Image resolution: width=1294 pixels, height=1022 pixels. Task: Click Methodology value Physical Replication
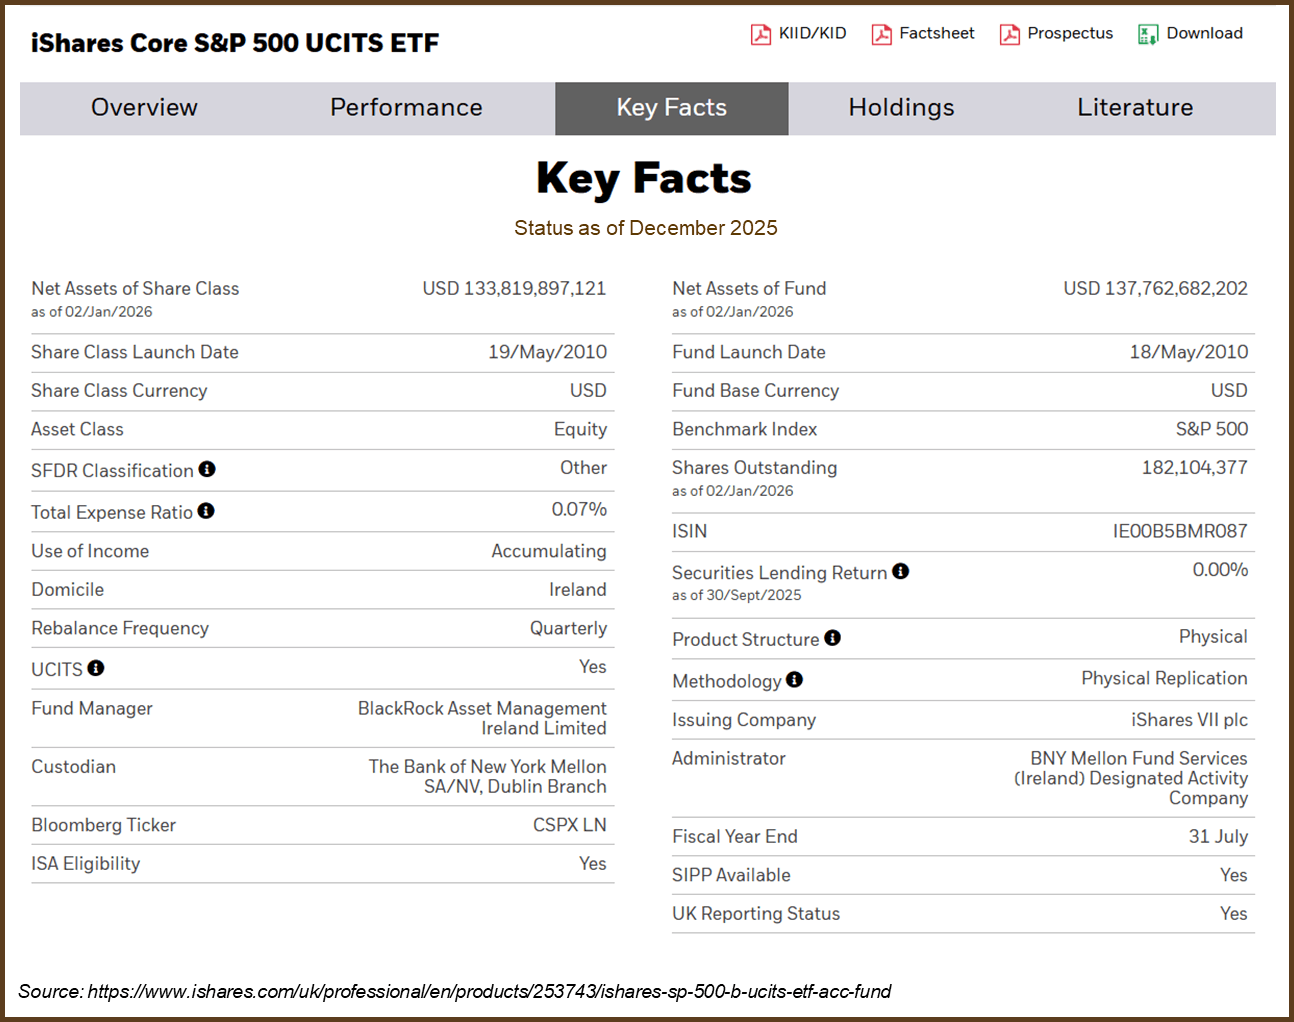pos(1165,679)
